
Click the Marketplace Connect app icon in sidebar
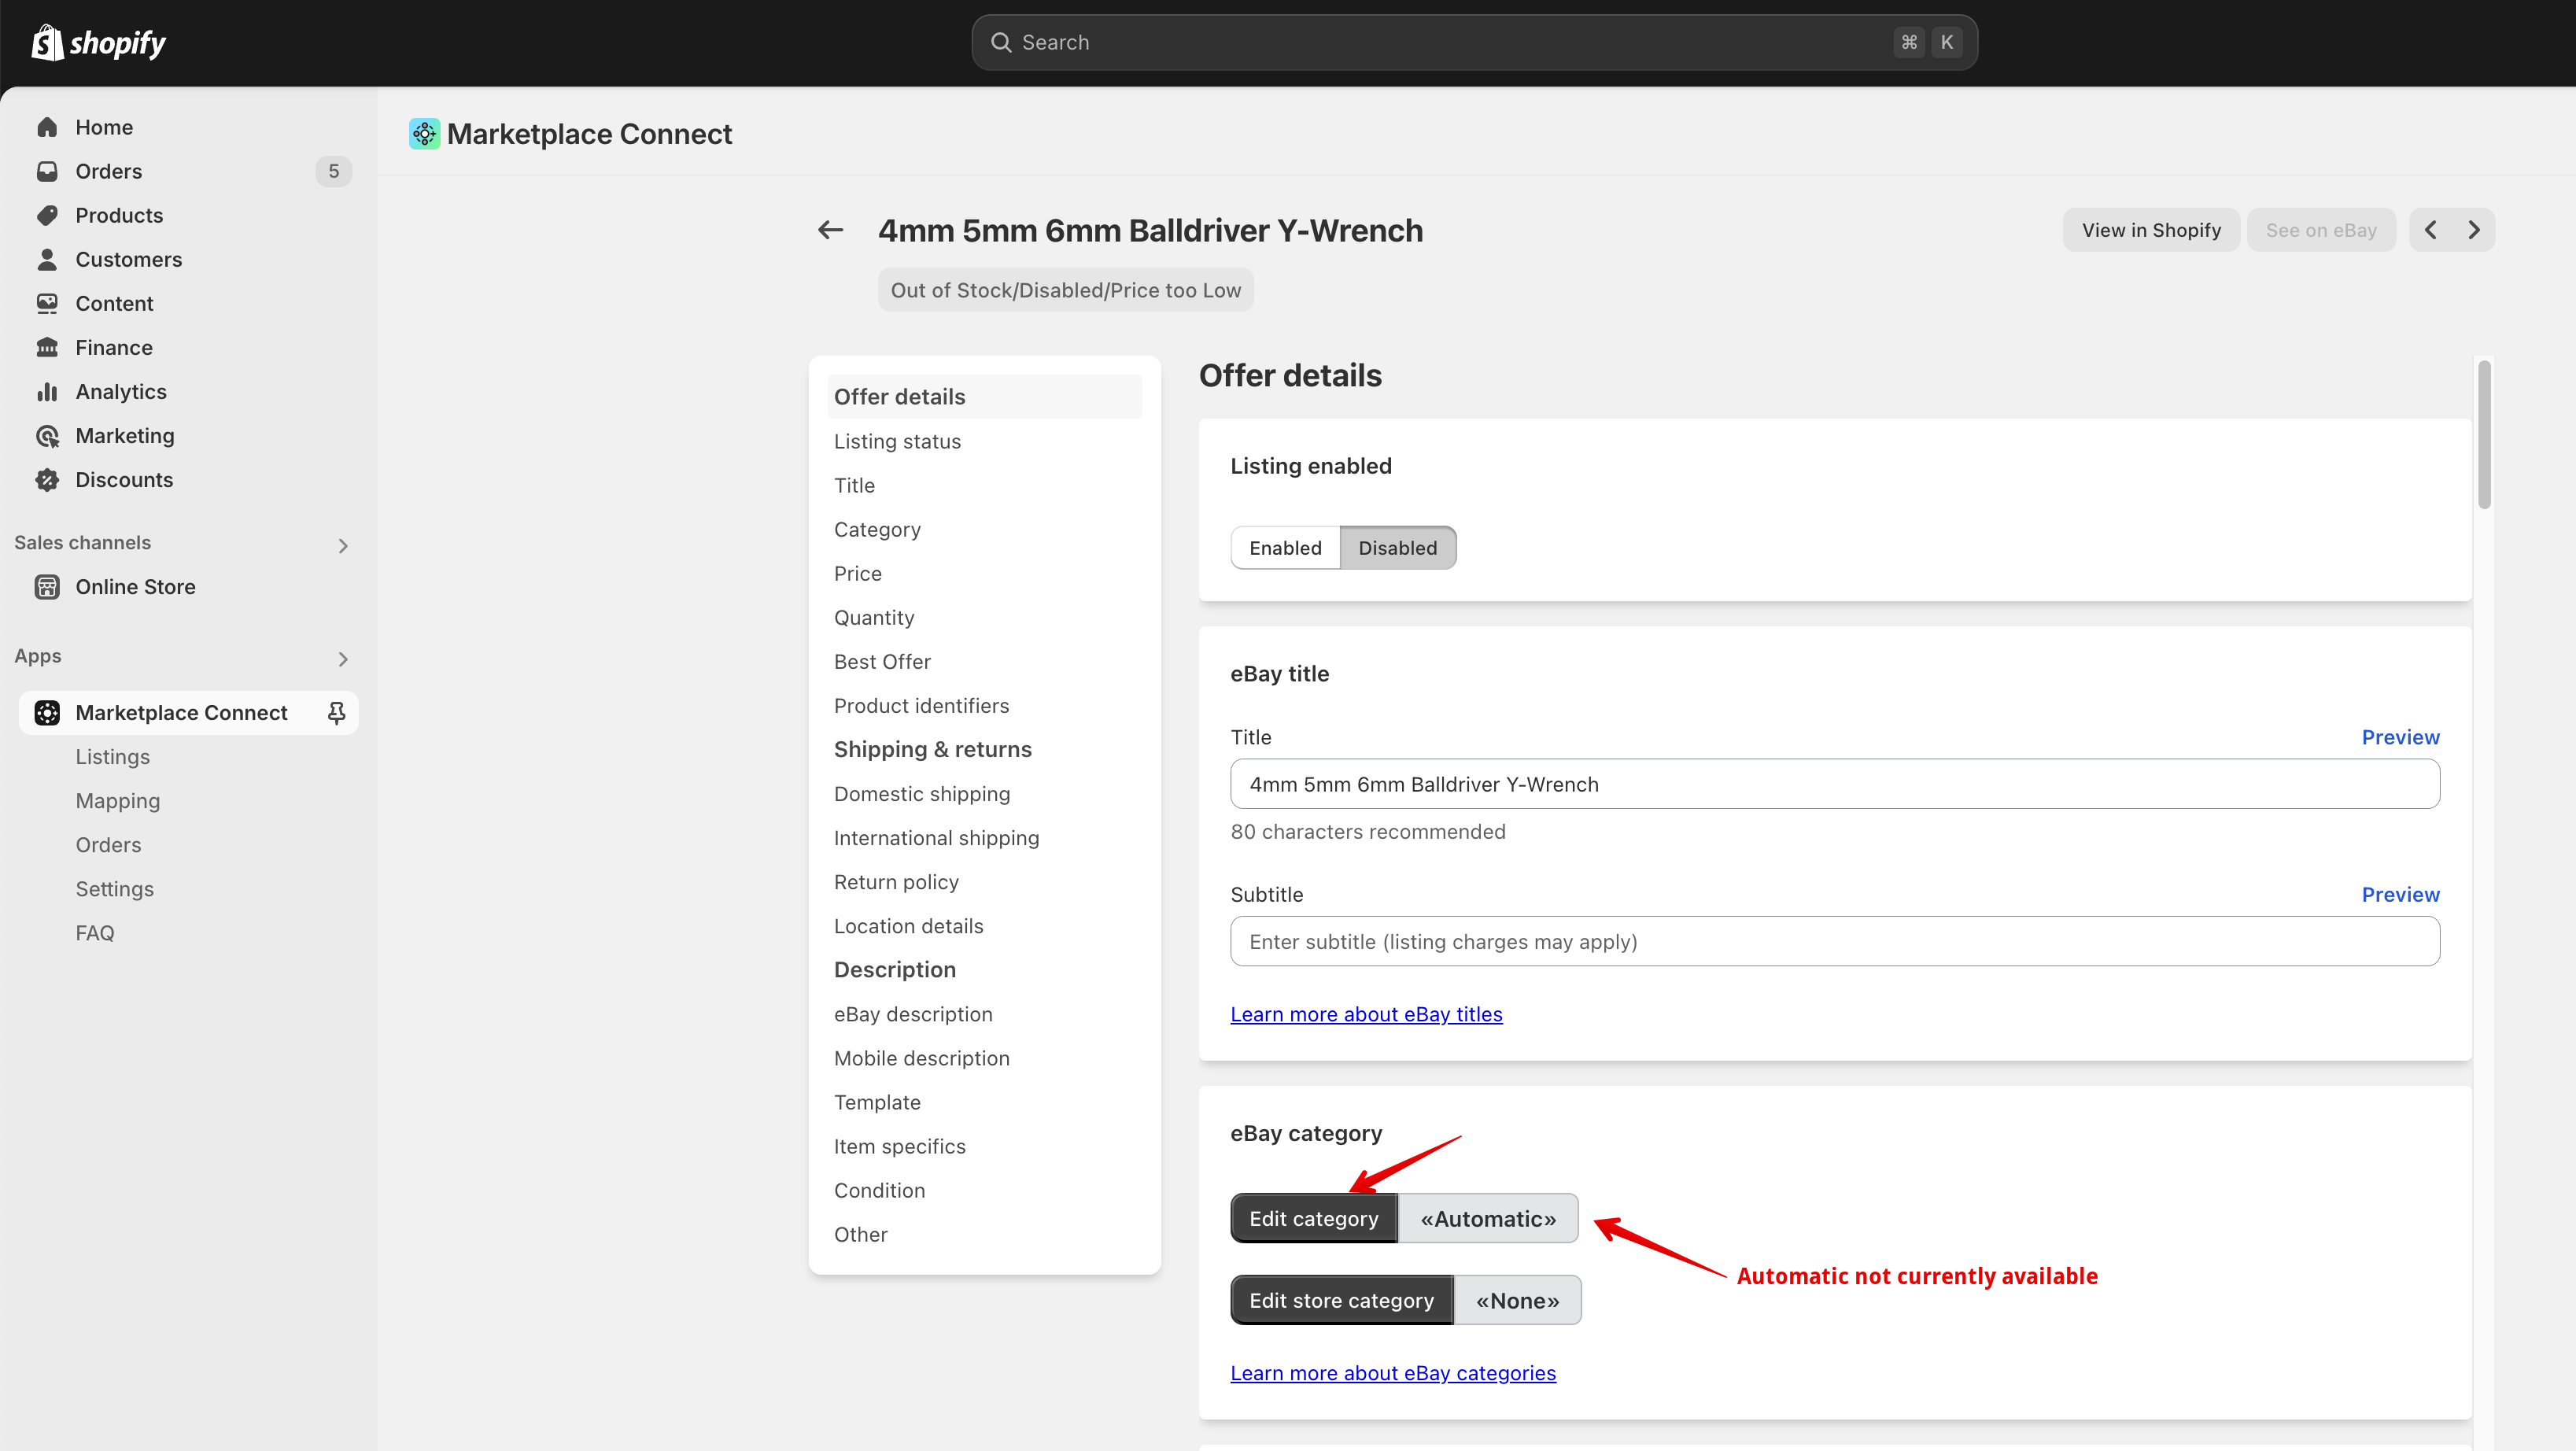point(47,712)
